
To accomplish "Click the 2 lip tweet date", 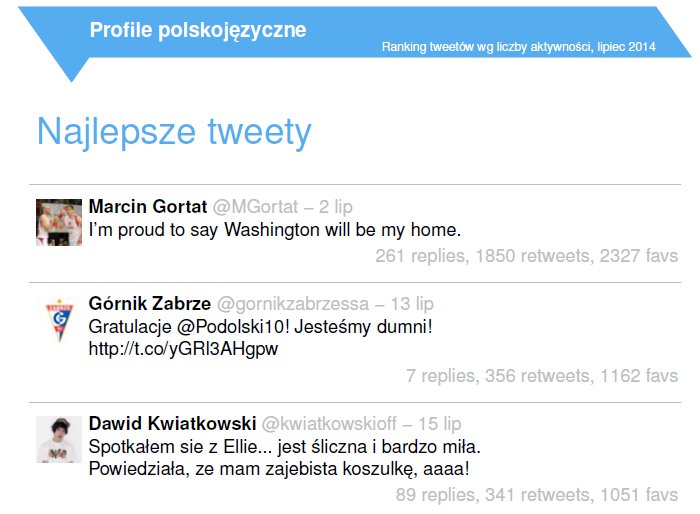I will pyautogui.click(x=336, y=207).
